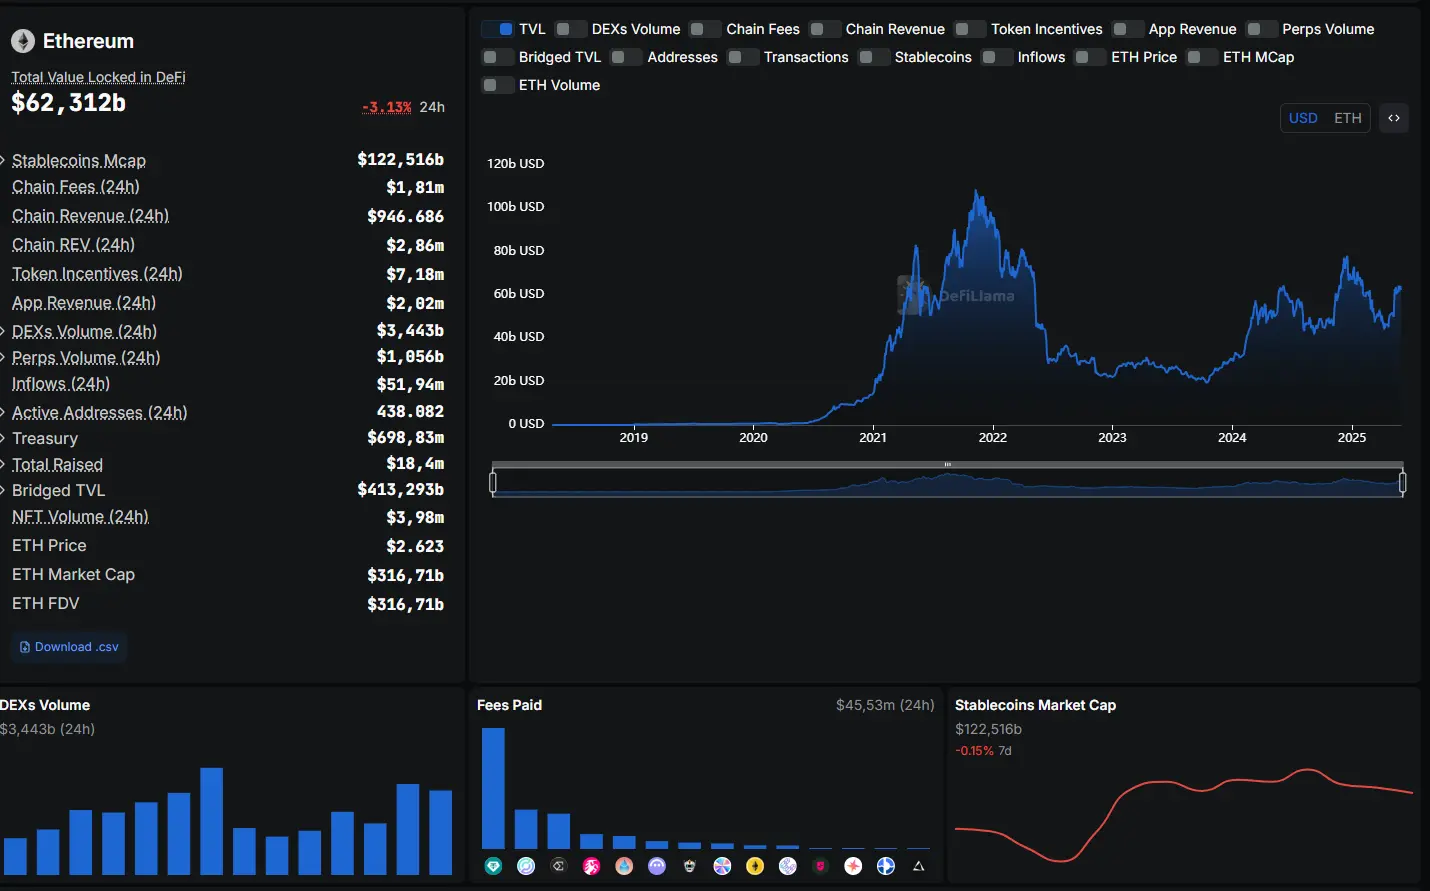The height and width of the screenshot is (891, 1430).
Task: Enable the Bridged TVL chart toggle
Action: (498, 57)
